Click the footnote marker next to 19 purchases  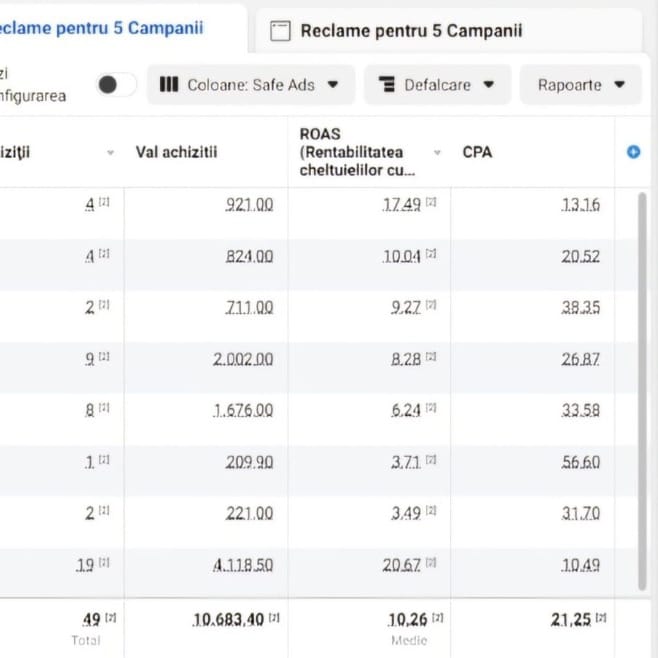click(x=104, y=565)
